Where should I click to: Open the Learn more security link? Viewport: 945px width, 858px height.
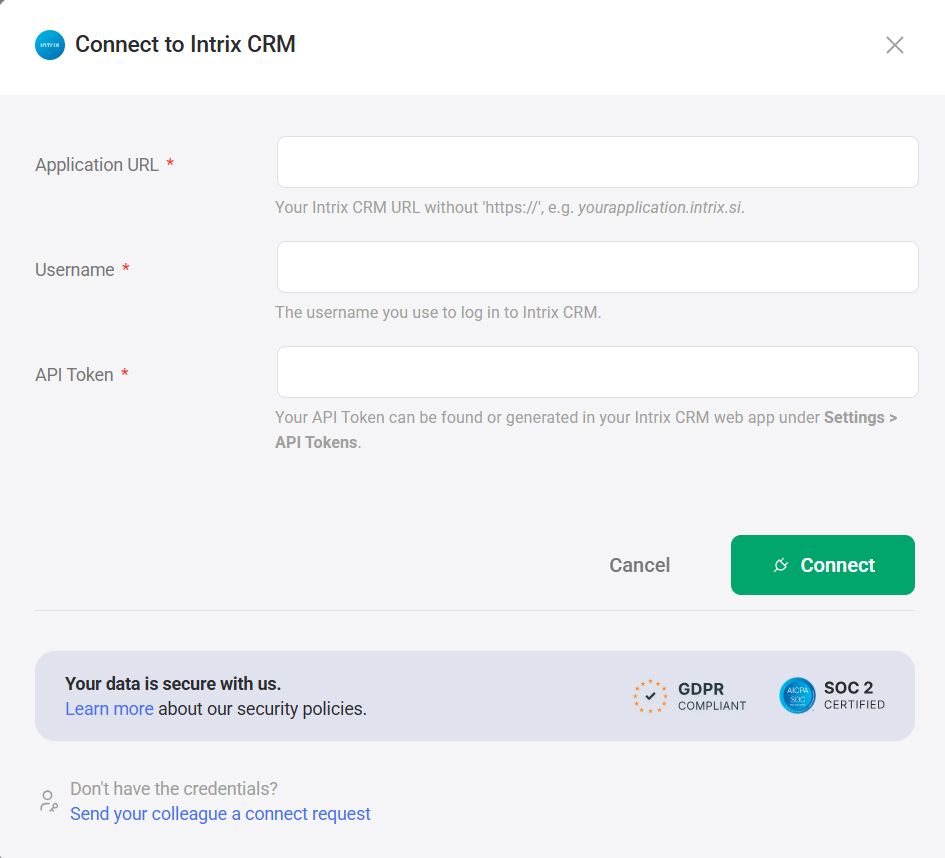click(109, 709)
